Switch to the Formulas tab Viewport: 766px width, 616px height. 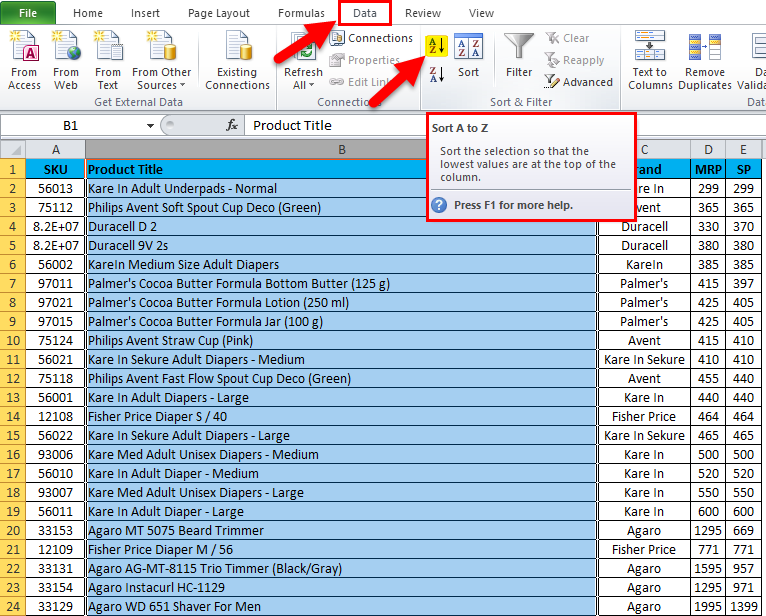[x=301, y=13]
